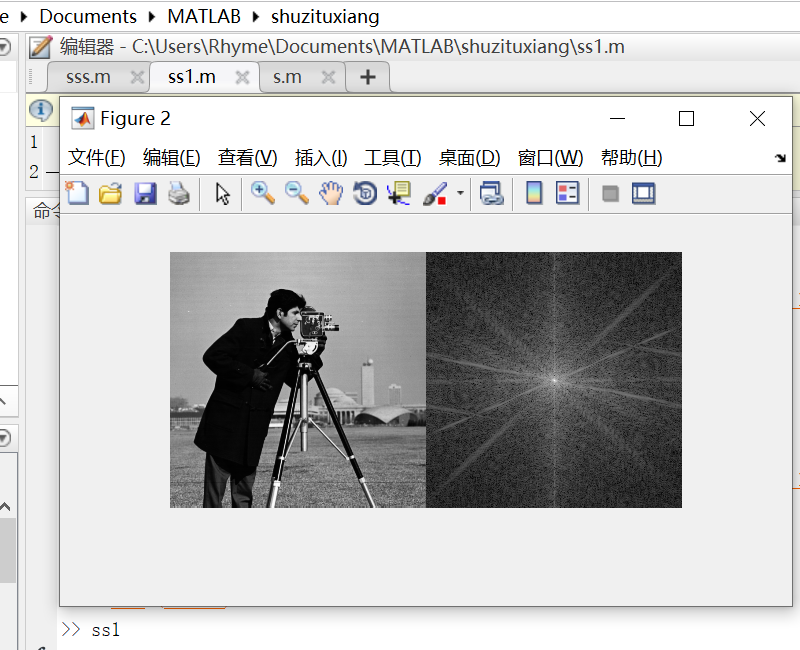The height and width of the screenshot is (650, 800).
Task: Enable Rotate 3D mode
Action: click(x=364, y=193)
